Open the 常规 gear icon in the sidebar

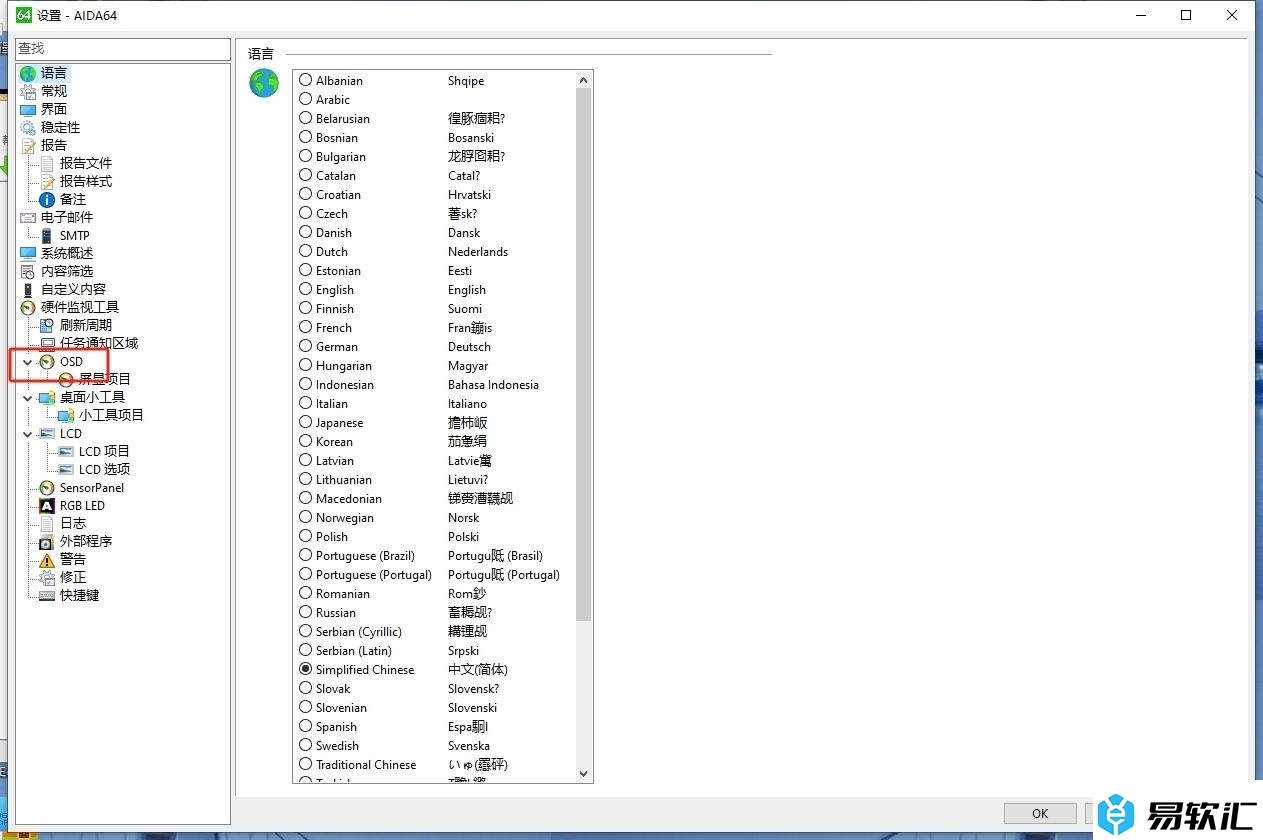(x=28, y=91)
